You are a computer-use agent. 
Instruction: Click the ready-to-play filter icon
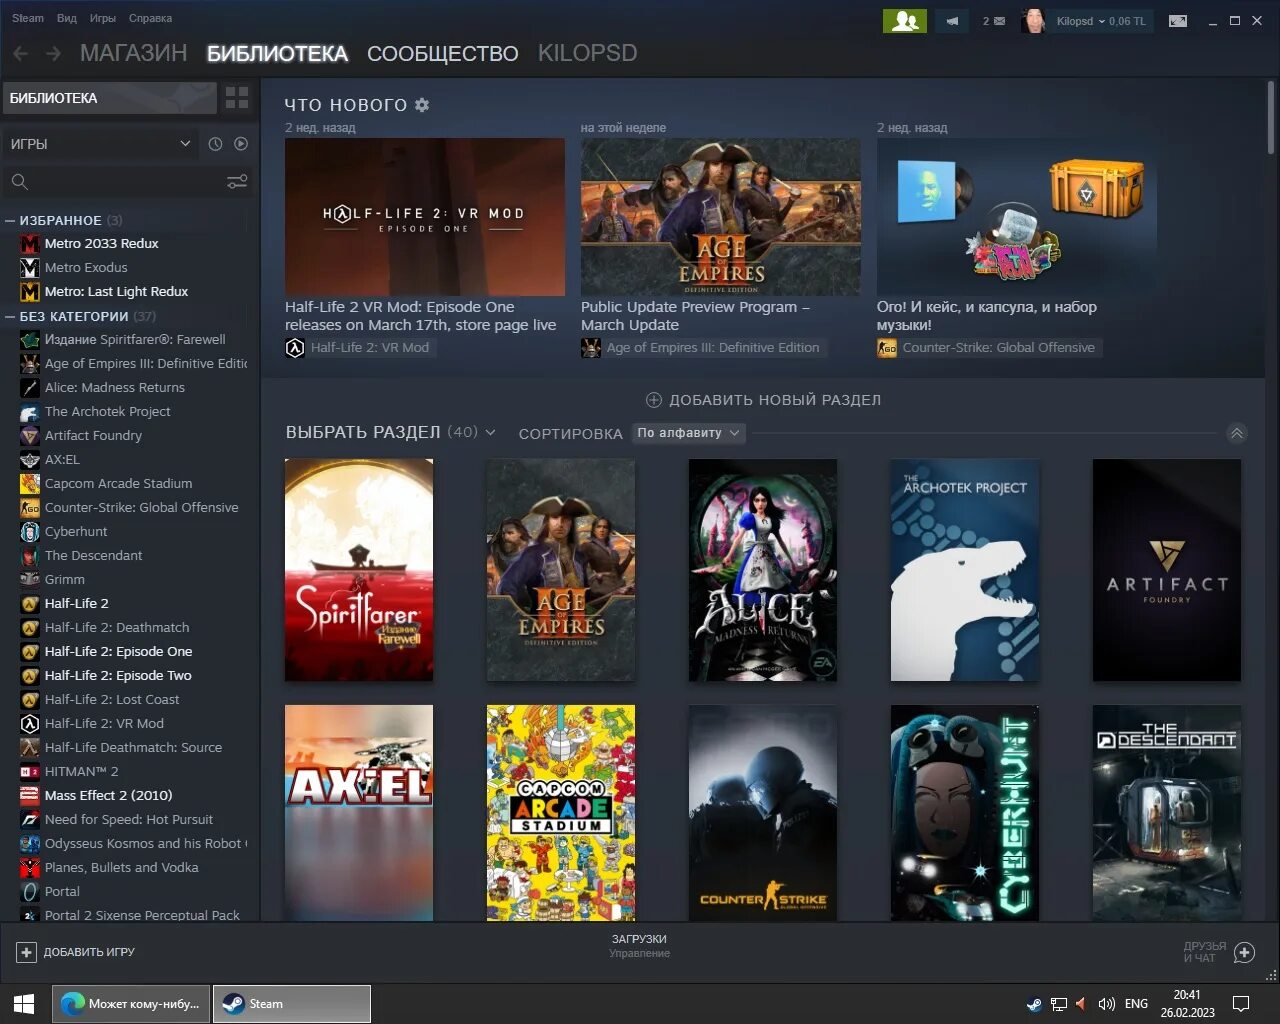pyautogui.click(x=241, y=144)
